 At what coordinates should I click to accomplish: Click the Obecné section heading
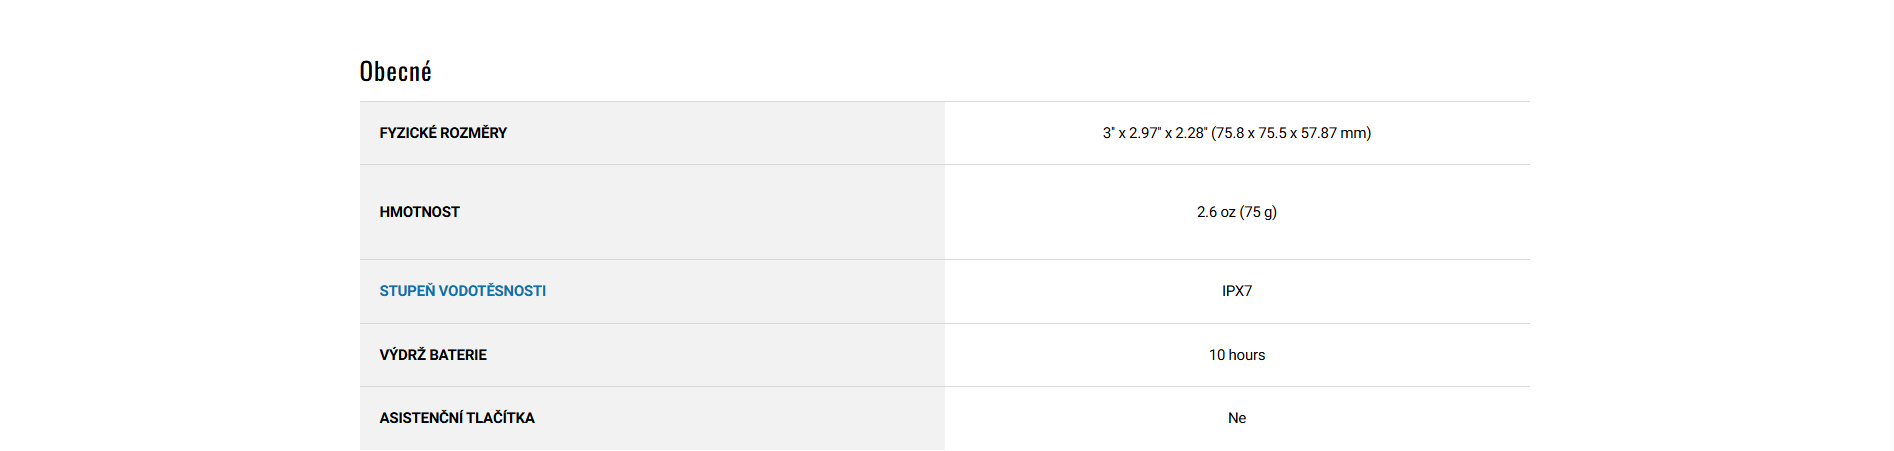[396, 72]
